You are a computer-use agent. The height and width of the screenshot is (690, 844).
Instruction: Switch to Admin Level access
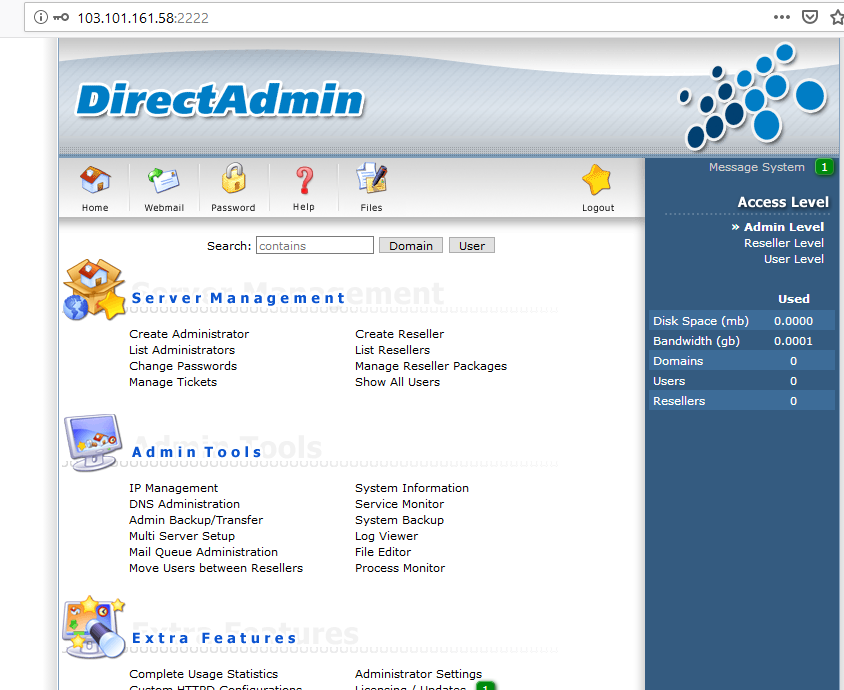[783, 227]
